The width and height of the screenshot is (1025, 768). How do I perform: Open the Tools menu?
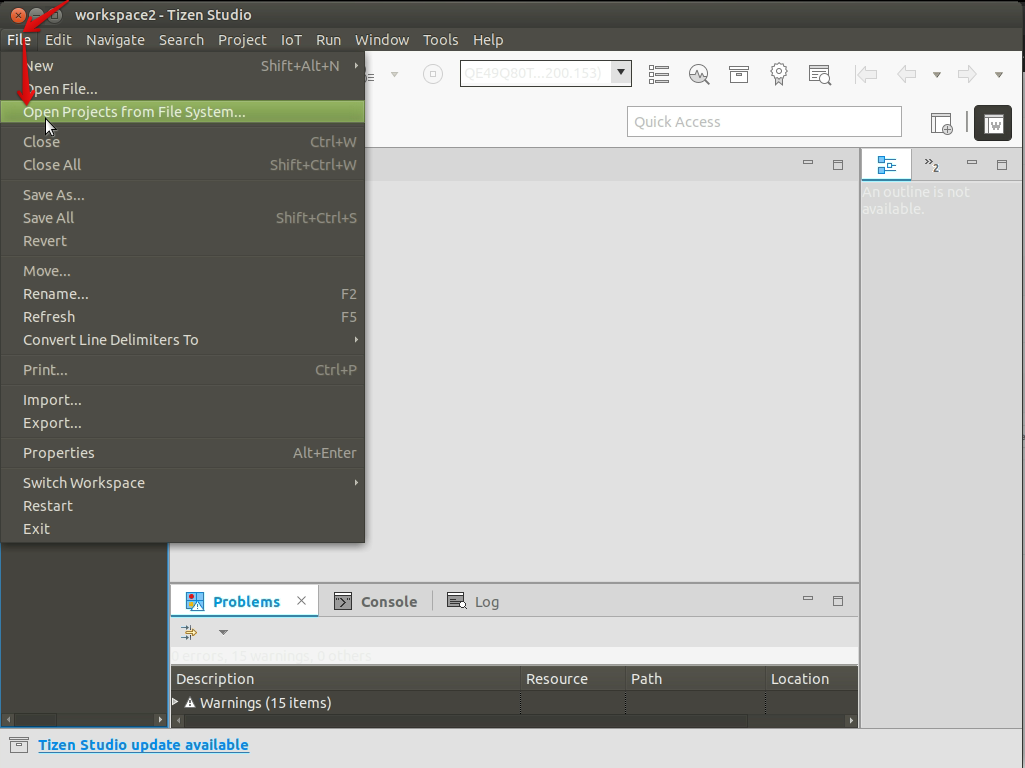click(x=440, y=40)
